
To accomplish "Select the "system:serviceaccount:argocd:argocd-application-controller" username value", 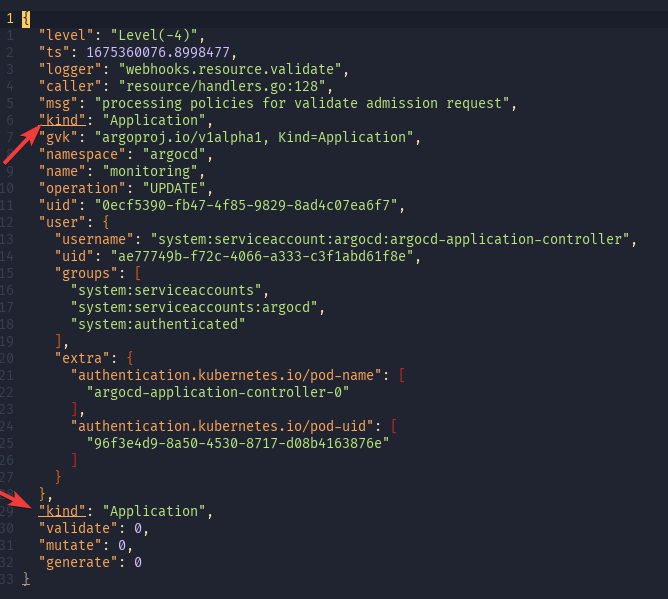I will [389, 239].
